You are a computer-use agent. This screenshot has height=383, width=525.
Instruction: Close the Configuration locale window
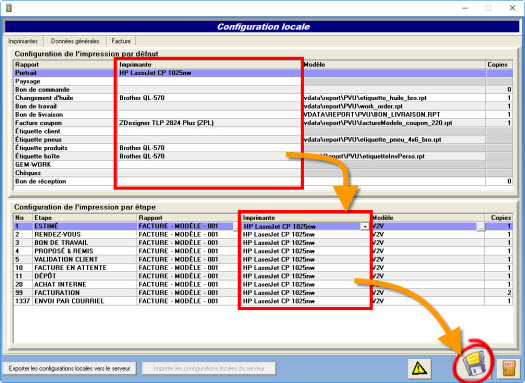(512, 8)
